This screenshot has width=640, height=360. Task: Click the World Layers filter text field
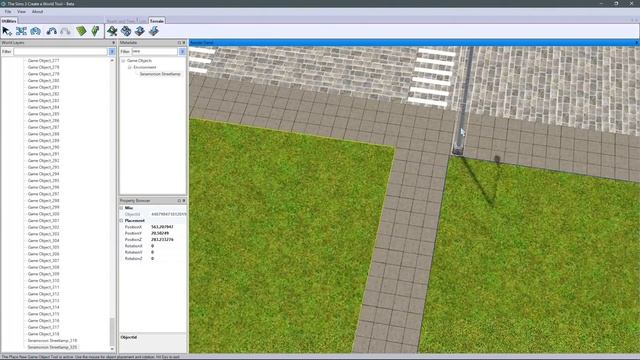tap(60, 51)
